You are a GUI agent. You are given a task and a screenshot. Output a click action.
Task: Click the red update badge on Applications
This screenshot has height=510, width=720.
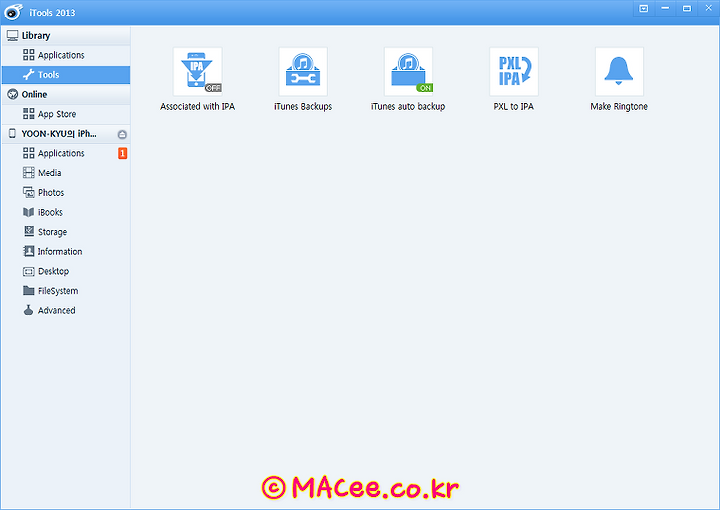click(x=122, y=153)
